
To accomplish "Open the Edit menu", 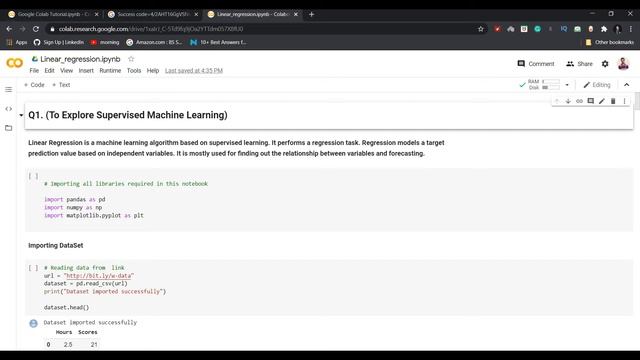I will pyautogui.click(x=49, y=71).
